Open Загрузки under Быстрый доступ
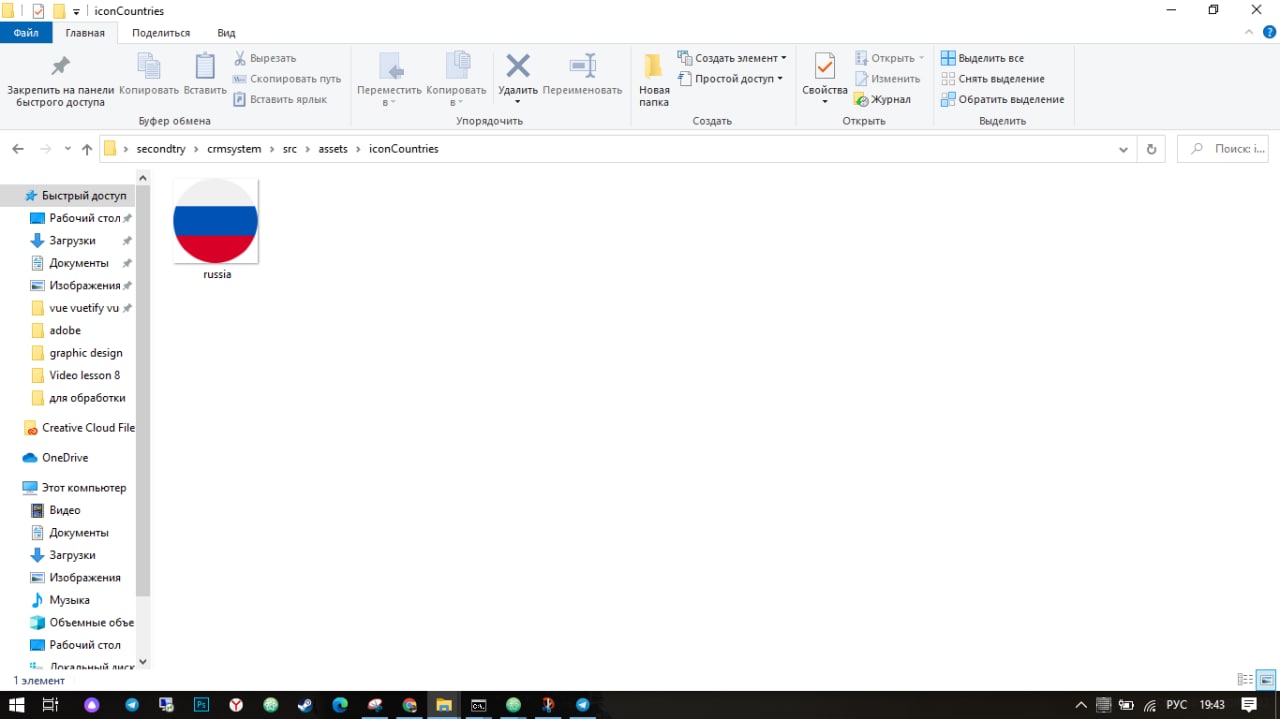 (72, 241)
